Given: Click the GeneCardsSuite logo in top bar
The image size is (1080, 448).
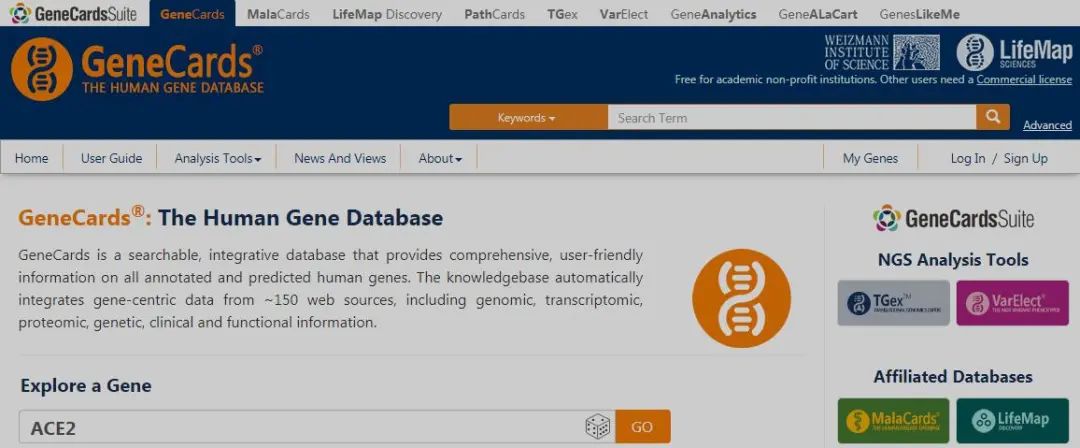Looking at the screenshot, I should coord(73,13).
